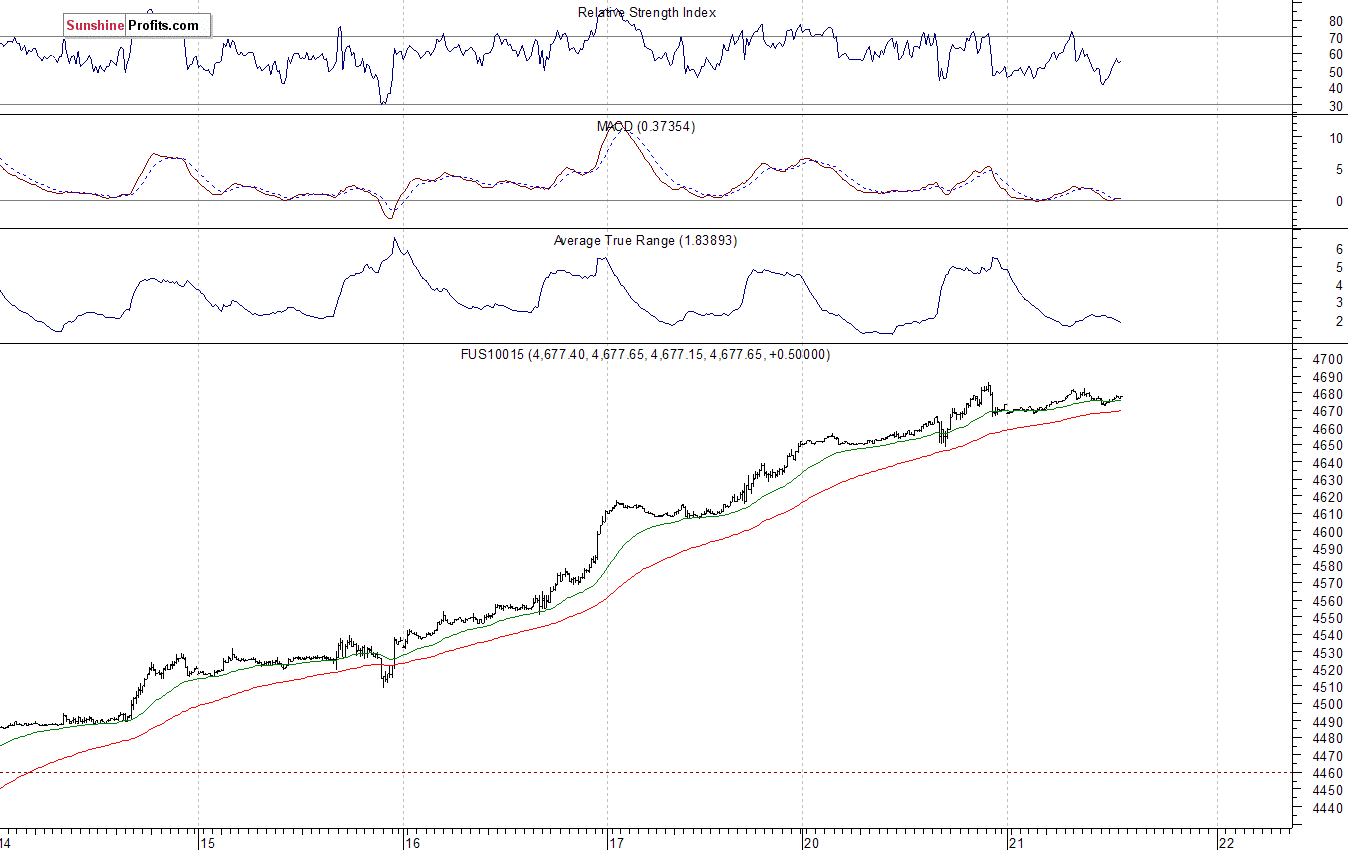Click the 4700 price axis label
1348x850 pixels.
[1328, 360]
